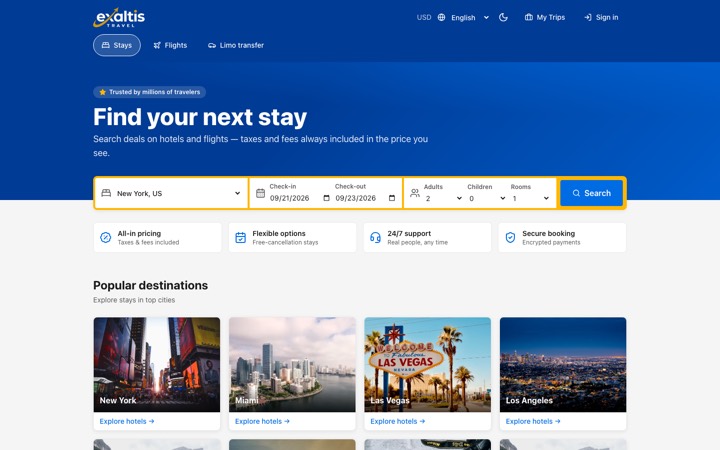
Task: Click the Flexible options calendar icon
Action: [241, 237]
